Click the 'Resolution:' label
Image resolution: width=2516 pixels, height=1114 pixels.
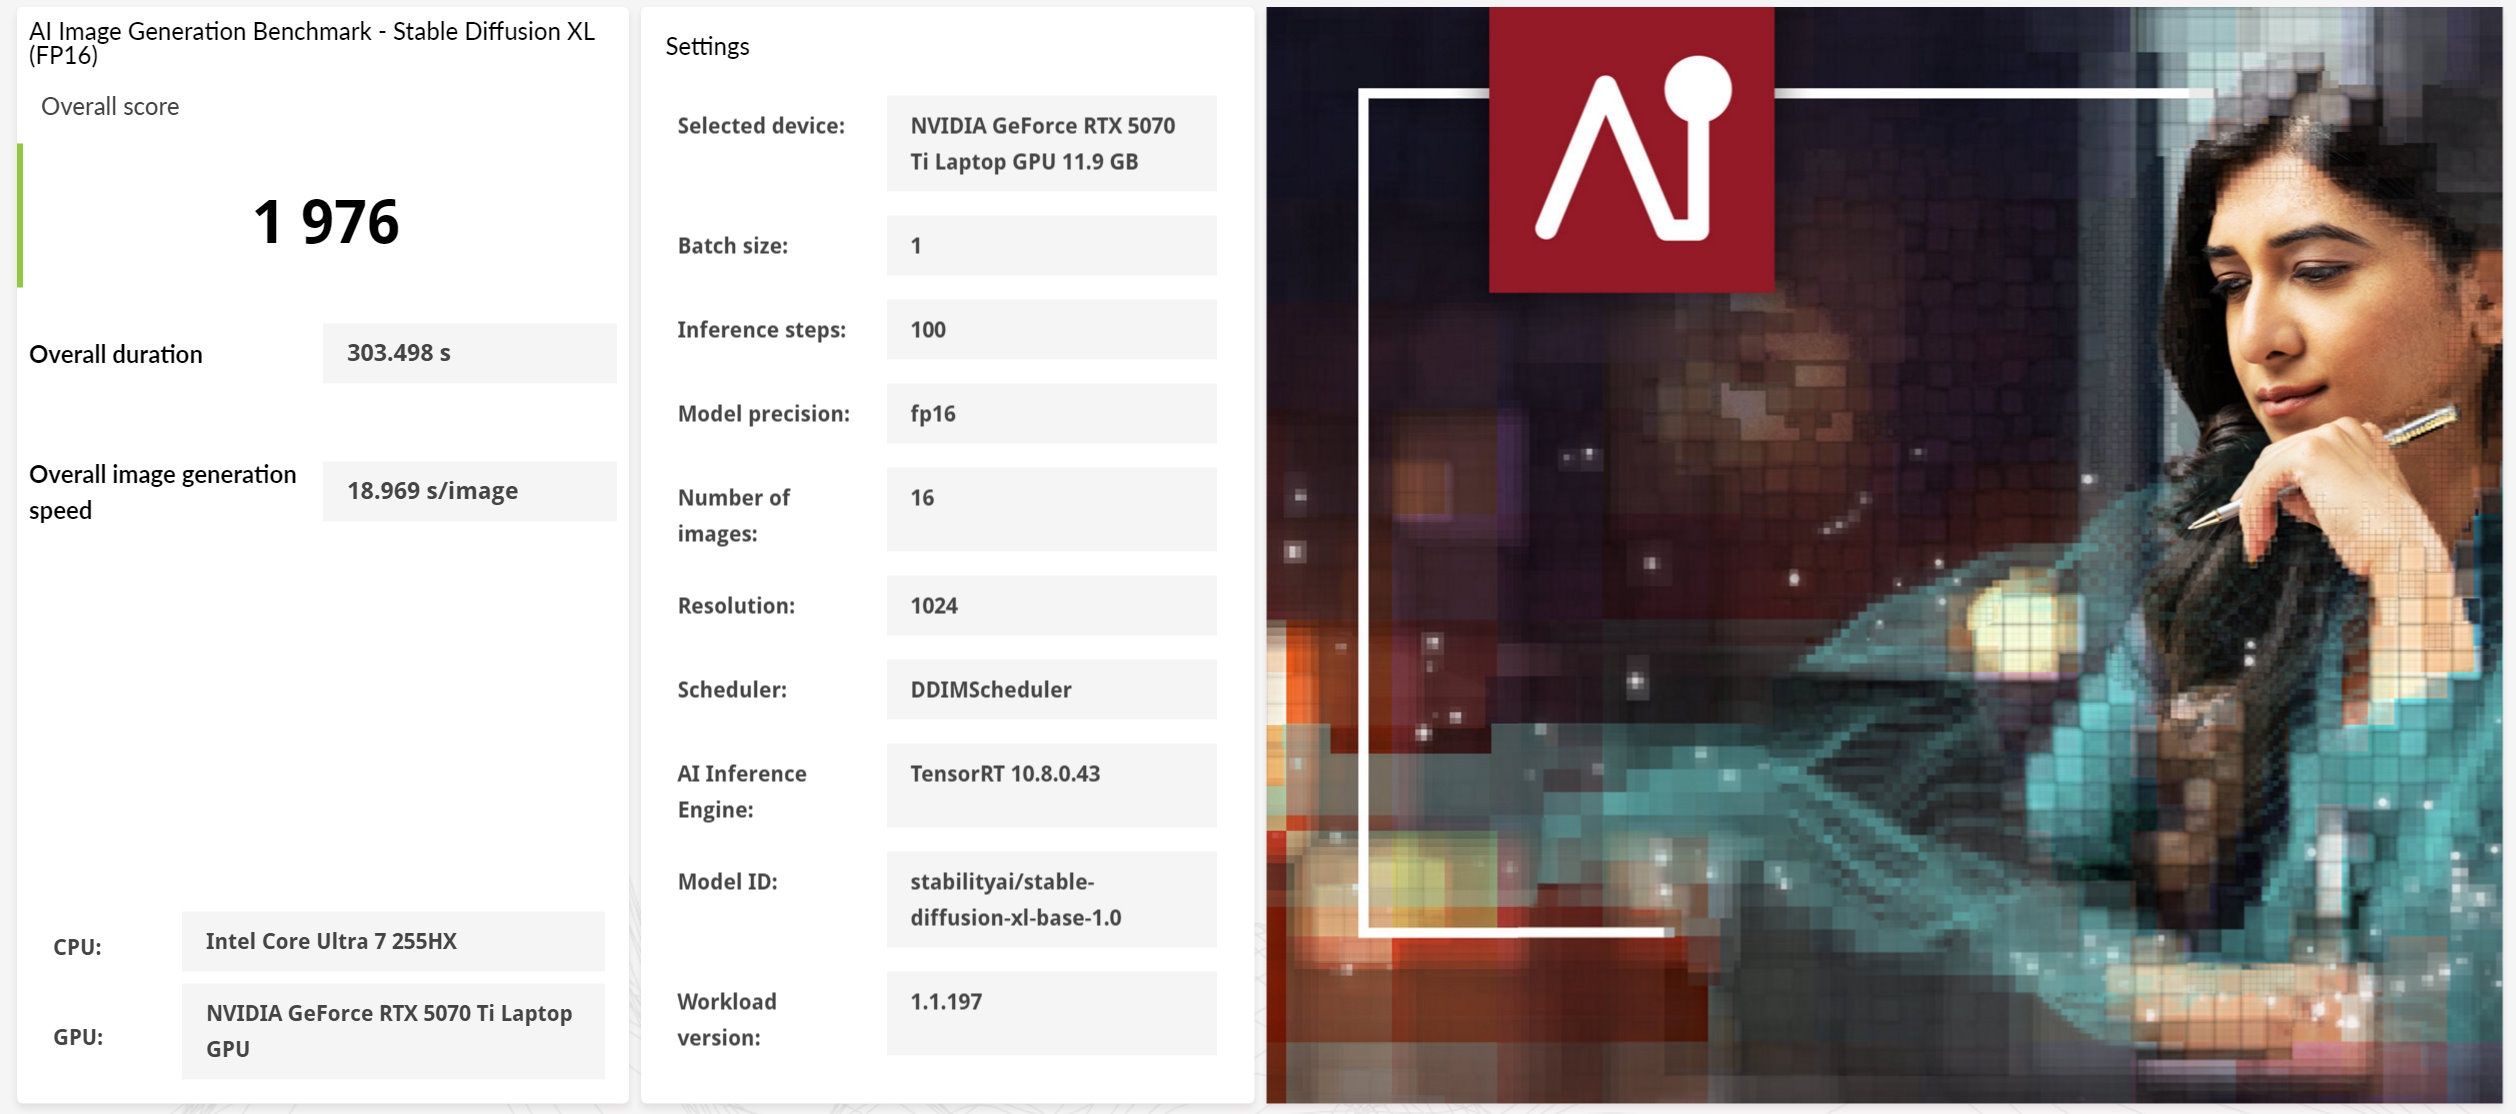pos(736,606)
